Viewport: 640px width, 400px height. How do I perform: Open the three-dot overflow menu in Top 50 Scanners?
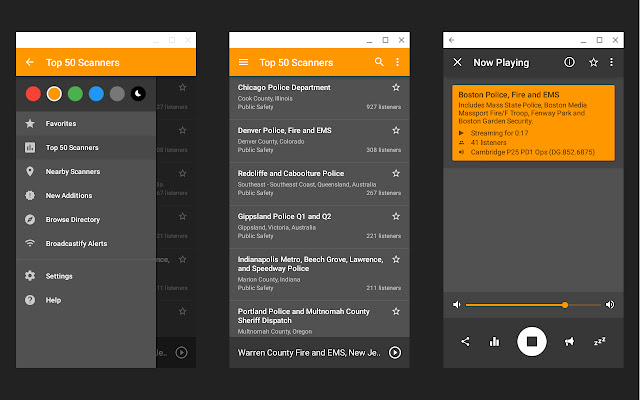[x=397, y=62]
